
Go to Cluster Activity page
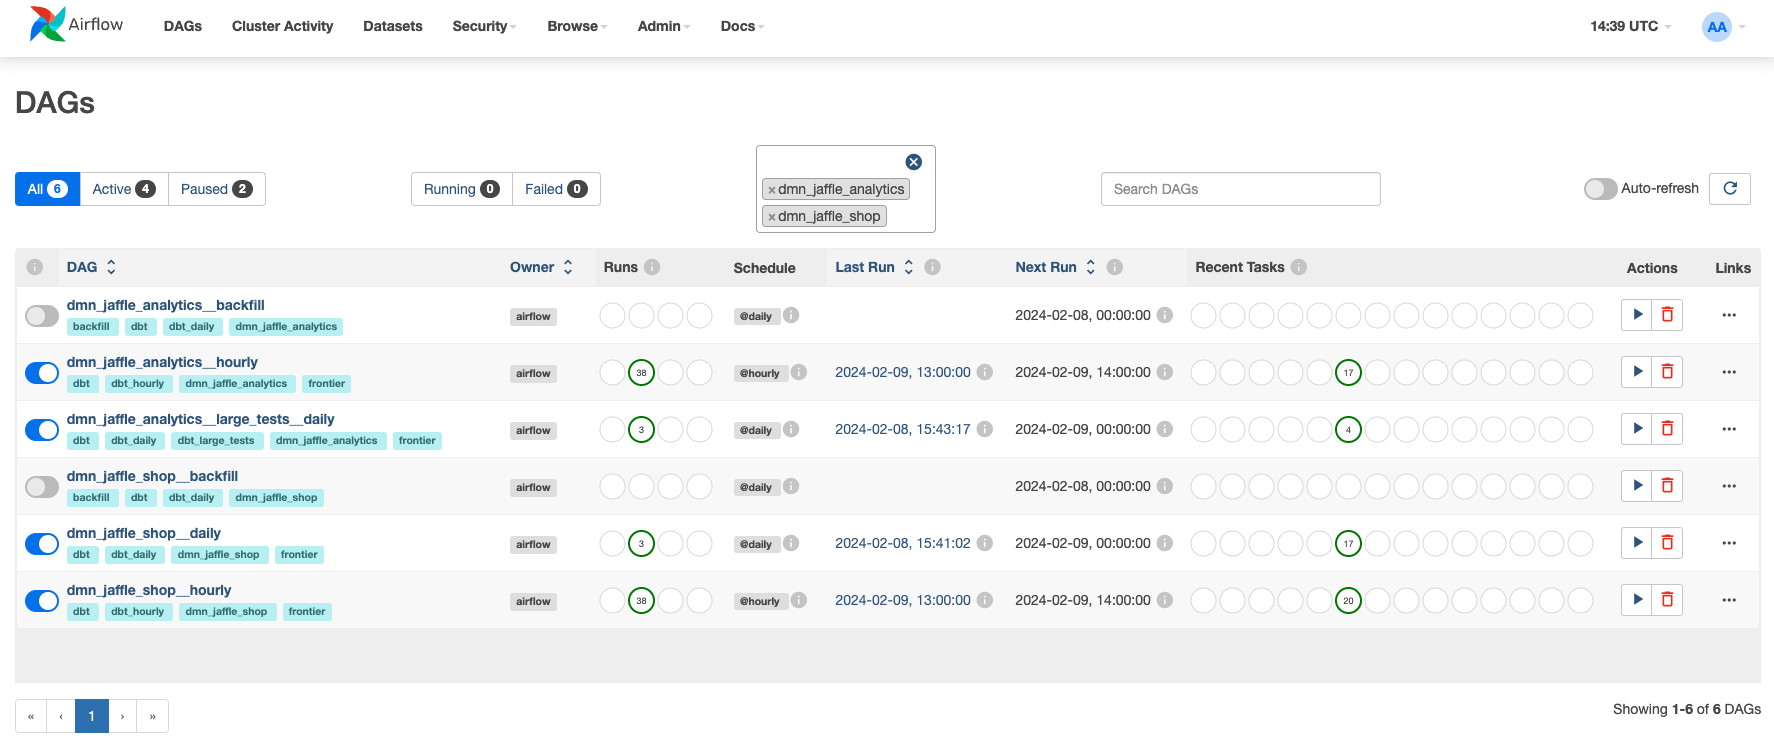click(282, 26)
